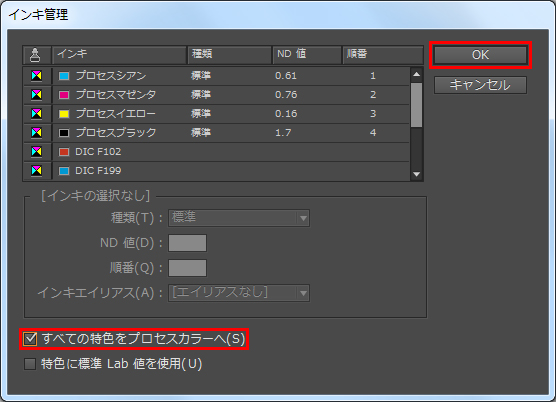Click the ink list scroll down arrow
556x402 pixels.
tap(417, 174)
